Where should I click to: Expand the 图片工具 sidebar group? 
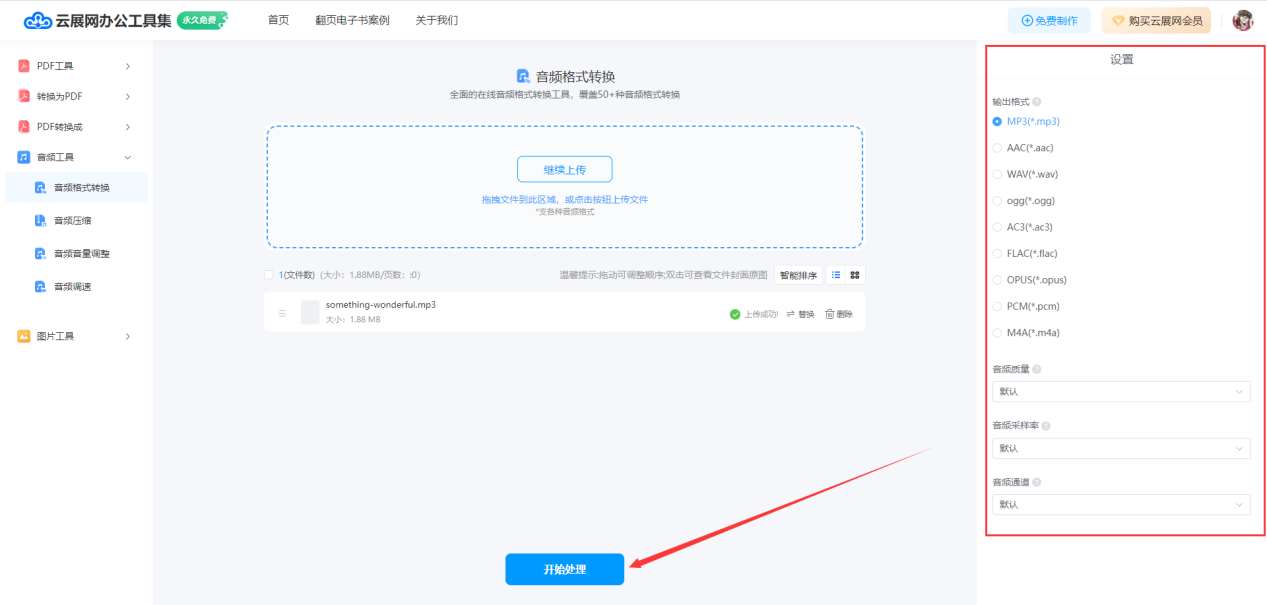point(128,336)
